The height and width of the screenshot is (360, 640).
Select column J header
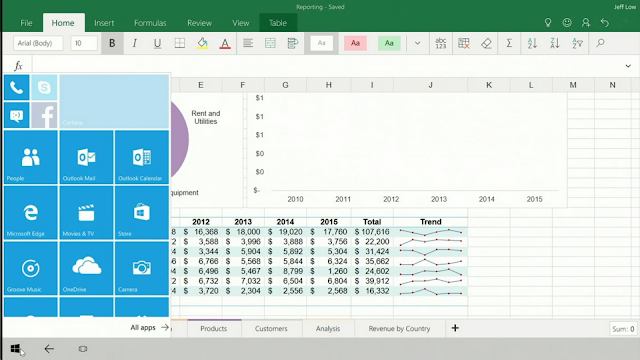coord(431,85)
